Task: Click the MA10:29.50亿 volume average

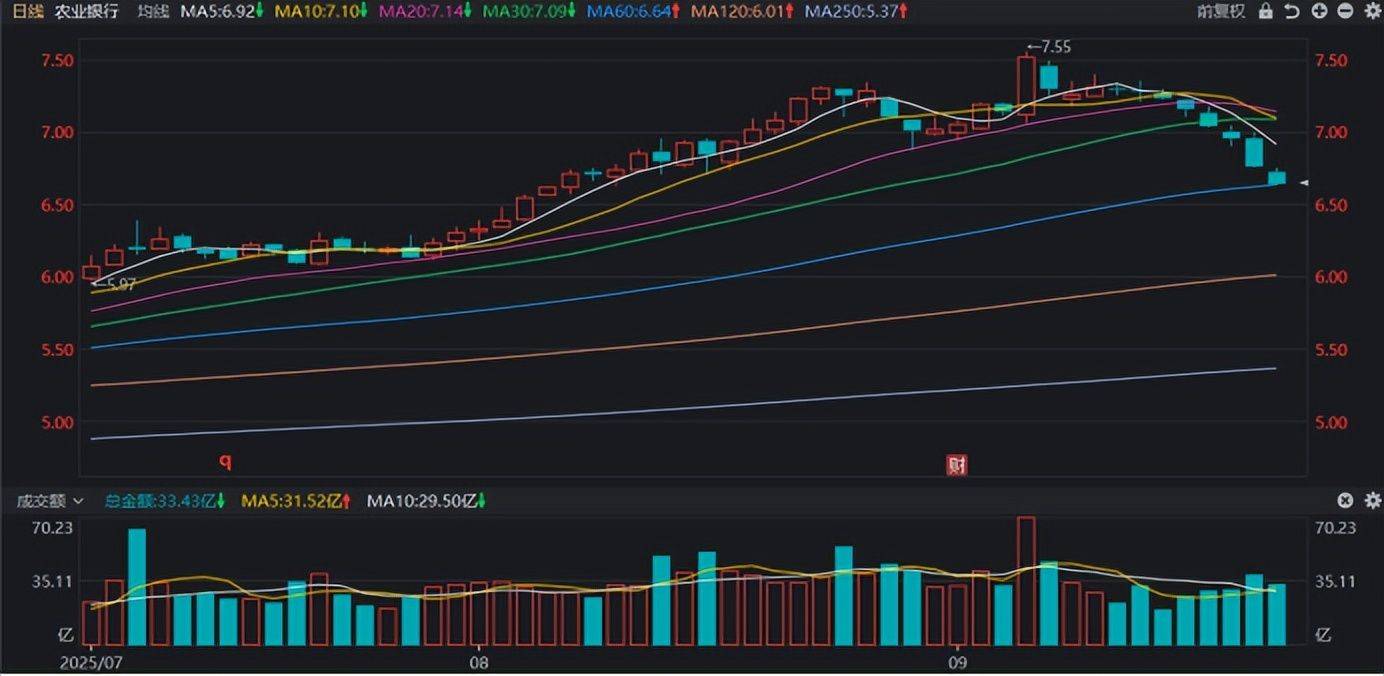Action: pyautogui.click(x=427, y=500)
